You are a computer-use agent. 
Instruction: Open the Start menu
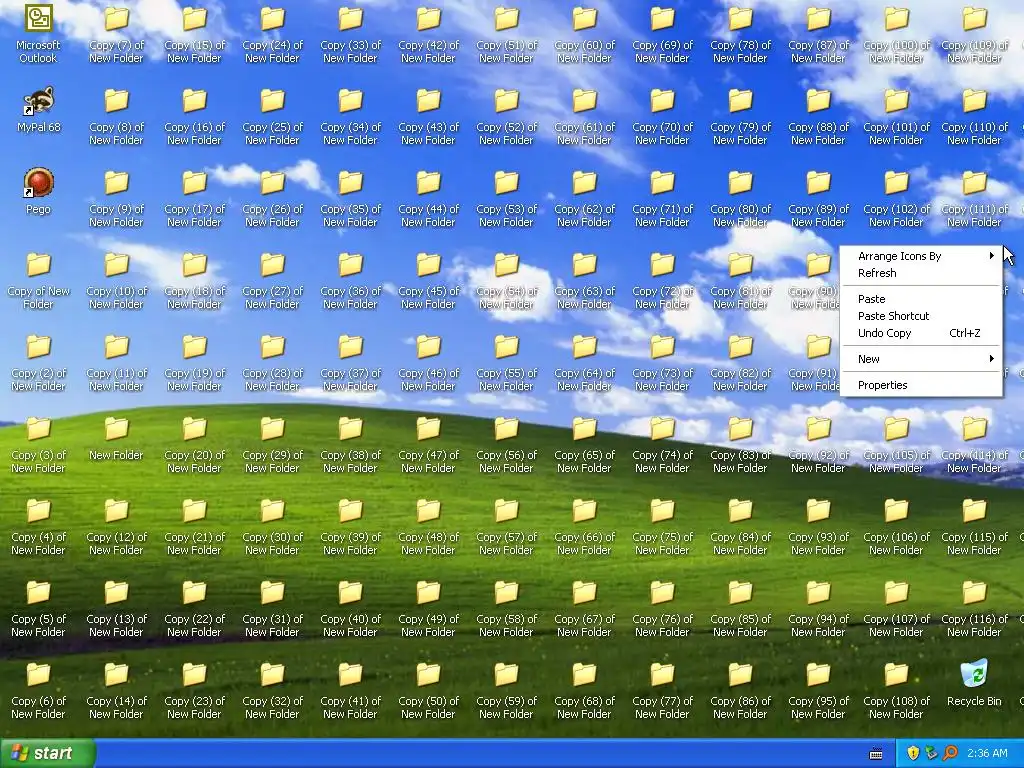47,753
